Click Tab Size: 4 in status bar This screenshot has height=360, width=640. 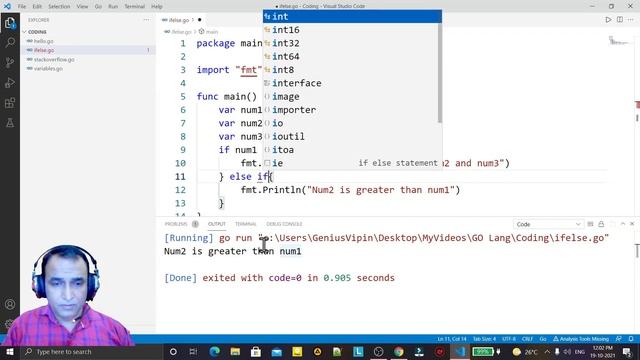coord(484,339)
